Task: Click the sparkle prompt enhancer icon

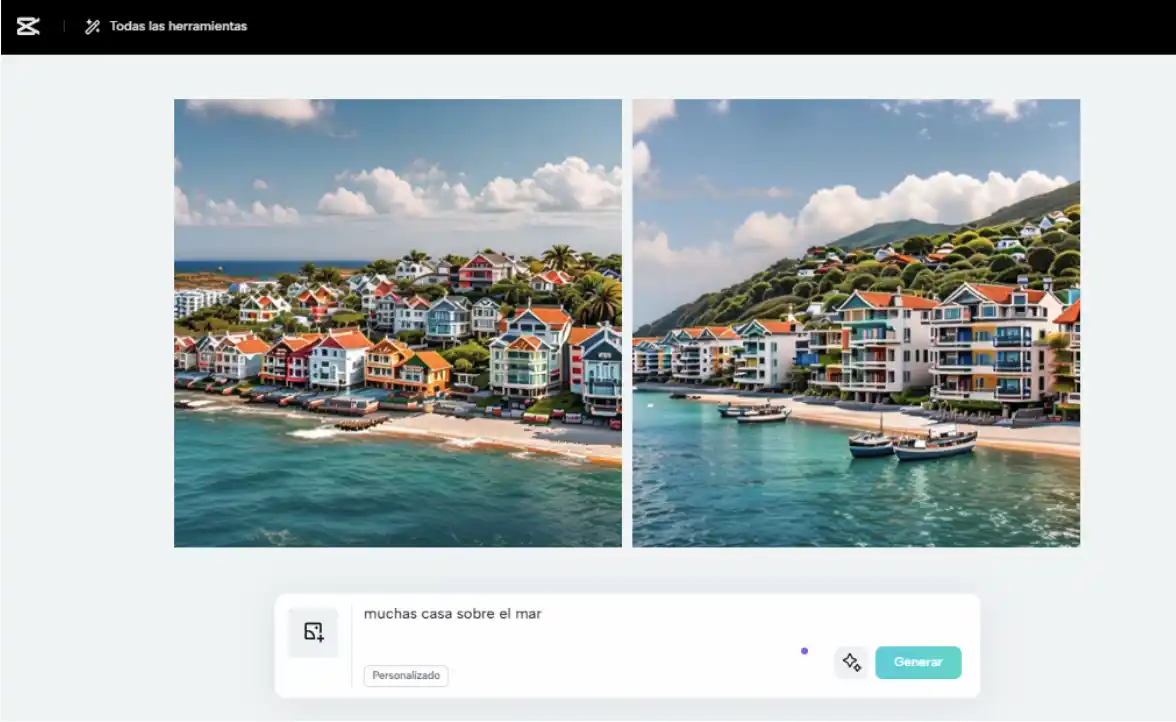Action: point(851,662)
